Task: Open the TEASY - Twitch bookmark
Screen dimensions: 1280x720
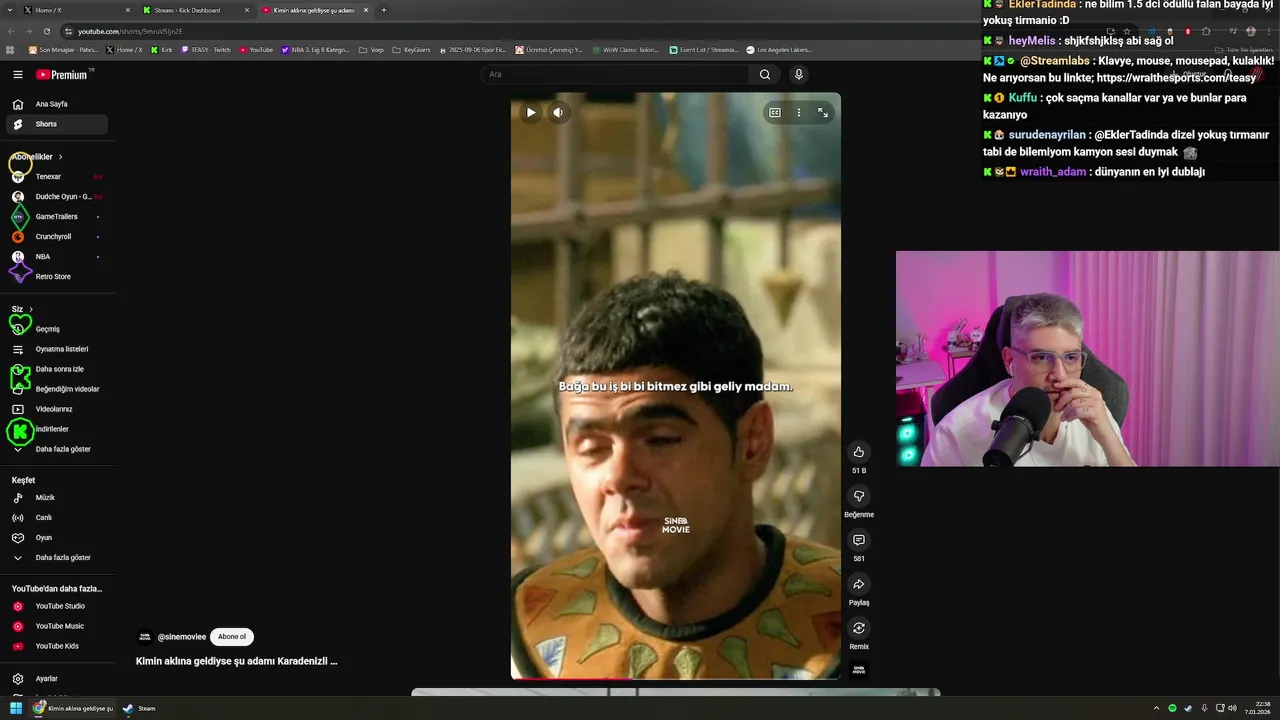Action: click(206, 49)
